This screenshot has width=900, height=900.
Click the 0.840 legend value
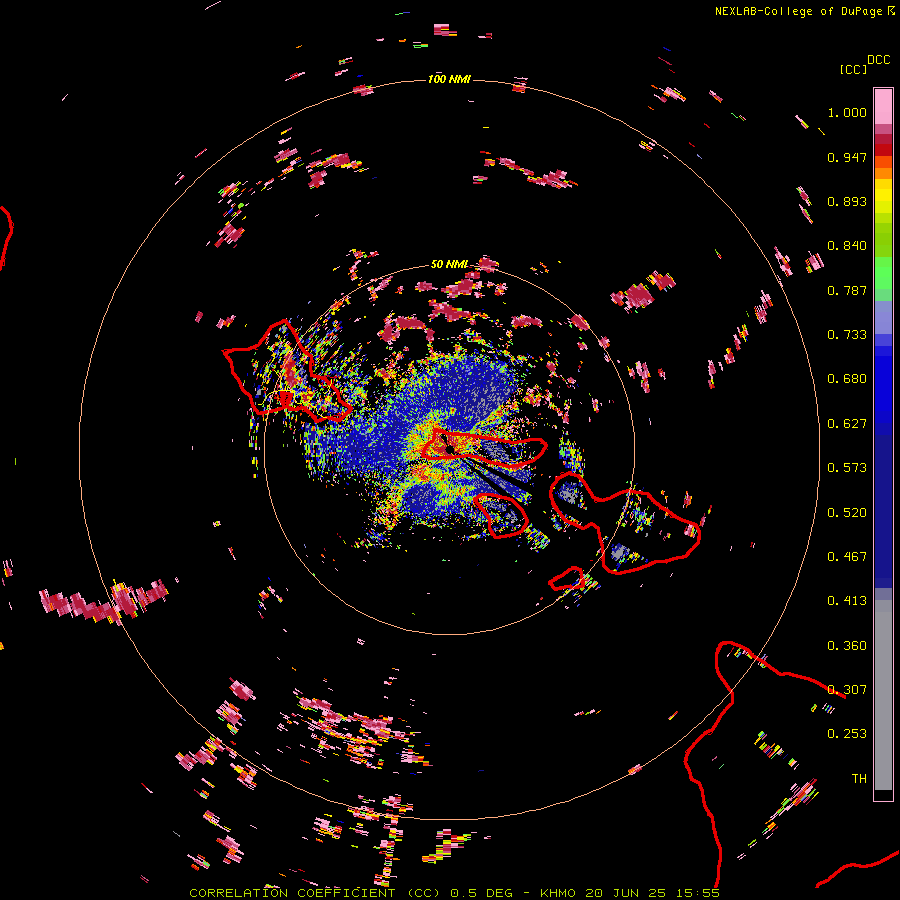(x=847, y=246)
